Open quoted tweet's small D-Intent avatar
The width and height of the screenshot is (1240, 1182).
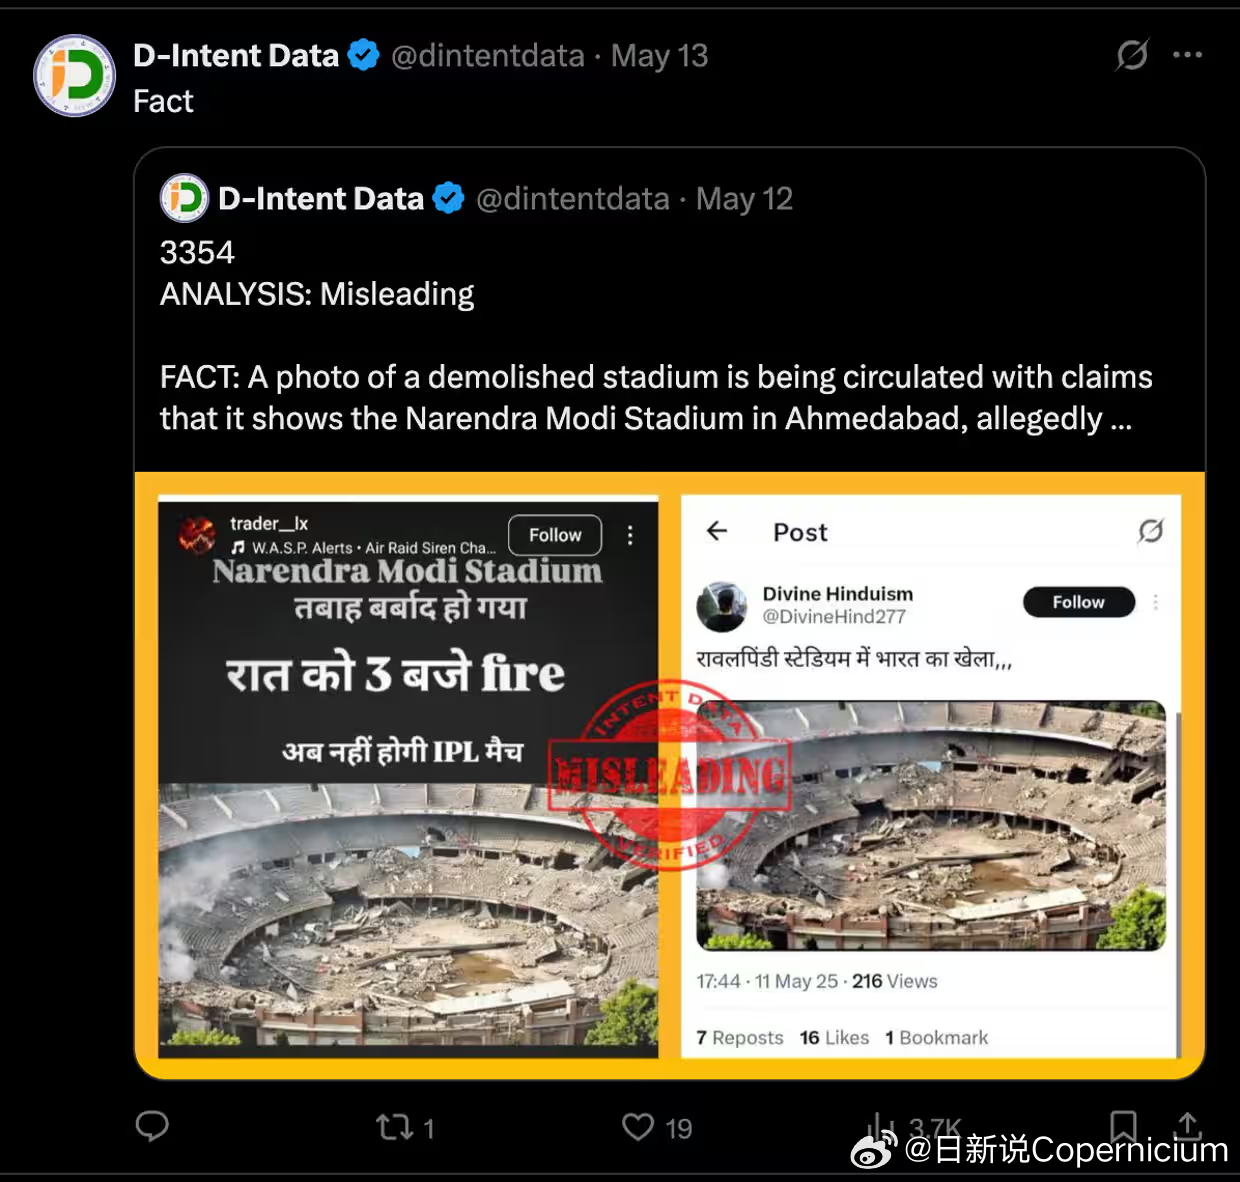pyautogui.click(x=184, y=198)
